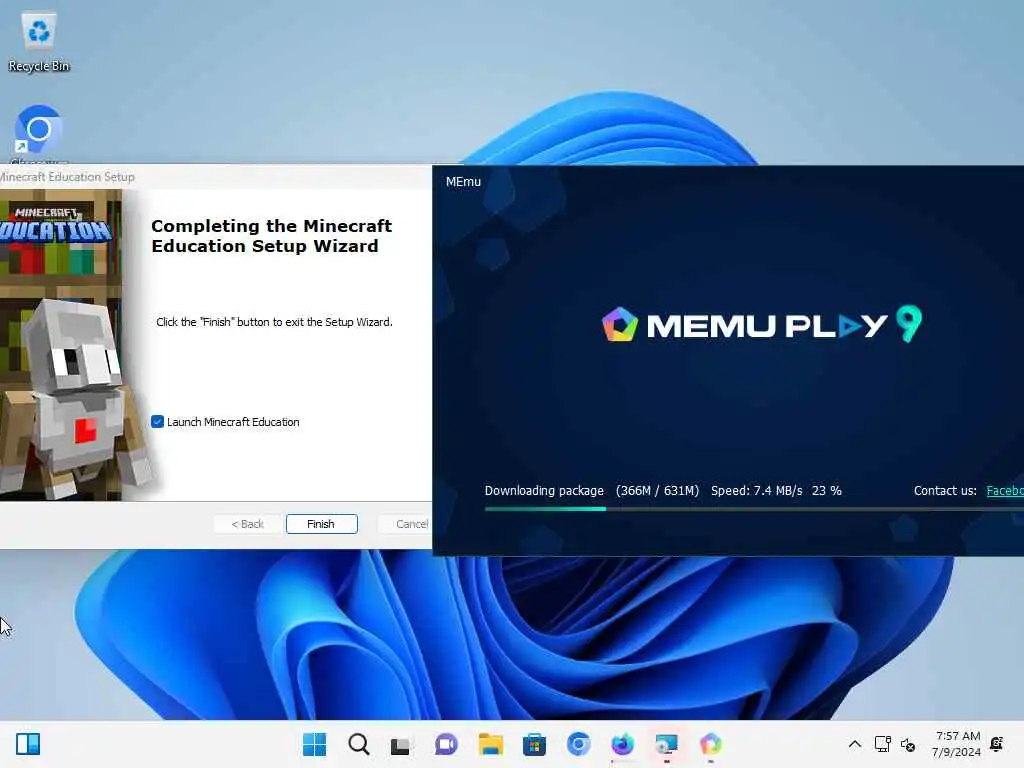Image resolution: width=1024 pixels, height=768 pixels.
Task: Click the '(366M / 631M)' size text
Action: point(657,490)
